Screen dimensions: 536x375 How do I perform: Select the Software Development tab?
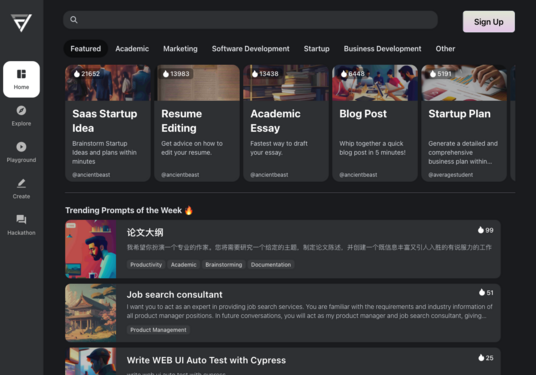click(x=251, y=49)
